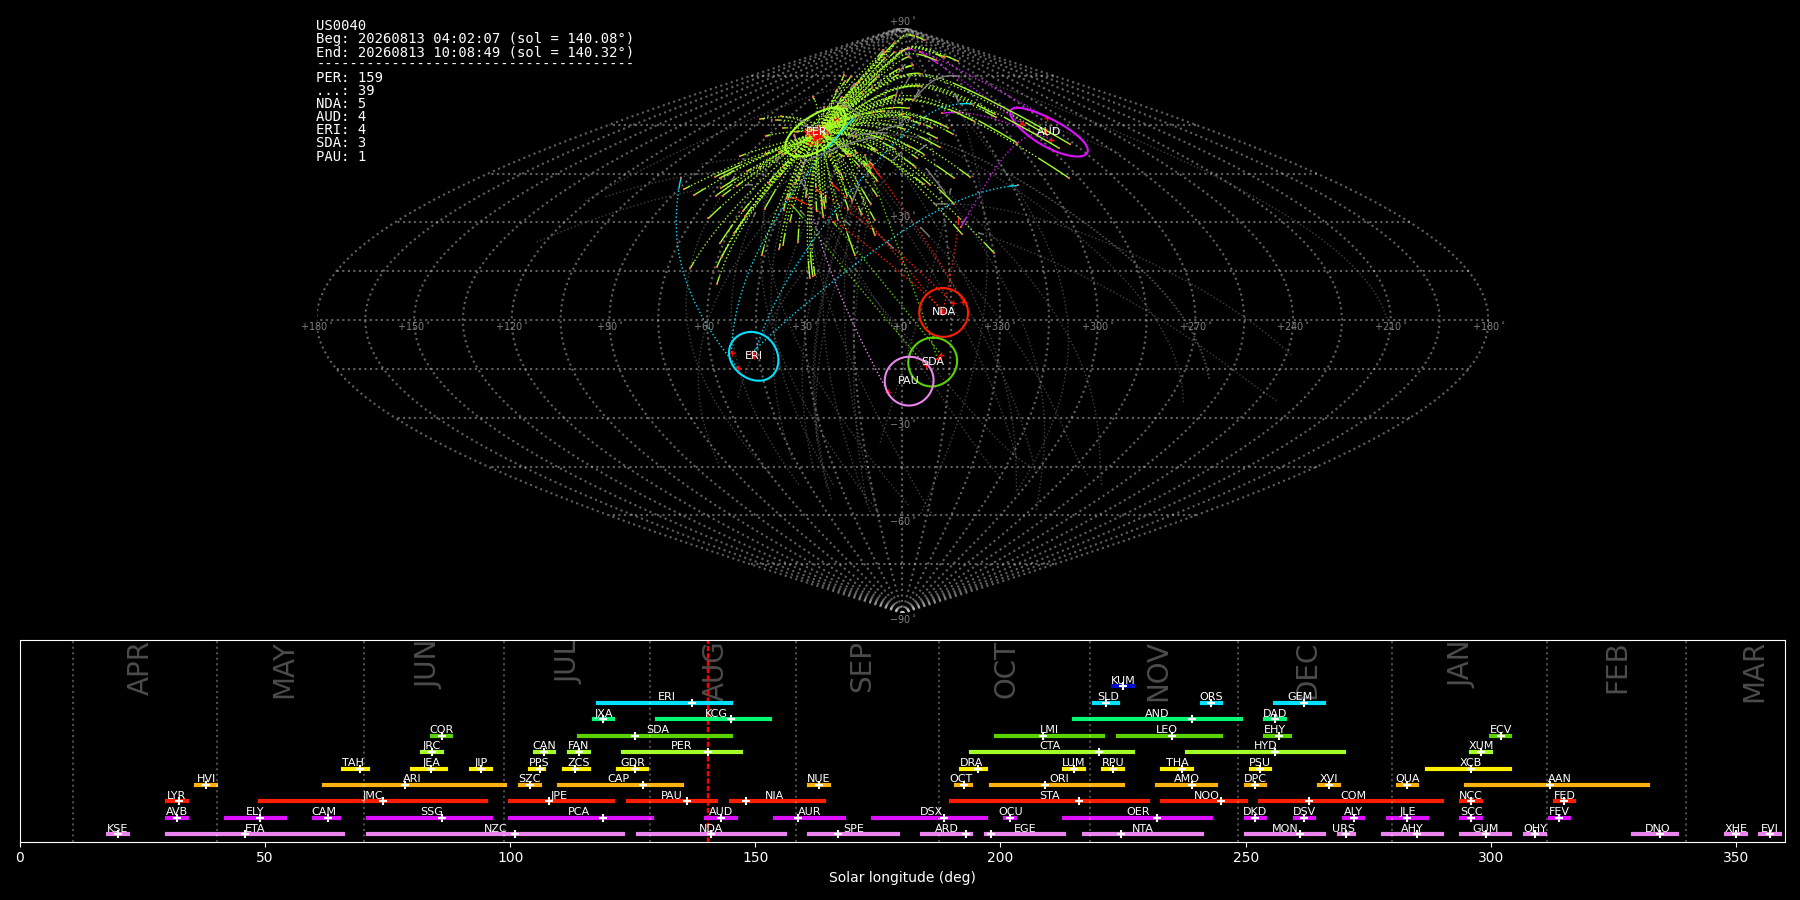Click the PER: 159 count entry
This screenshot has height=900, width=1800.
[350, 78]
